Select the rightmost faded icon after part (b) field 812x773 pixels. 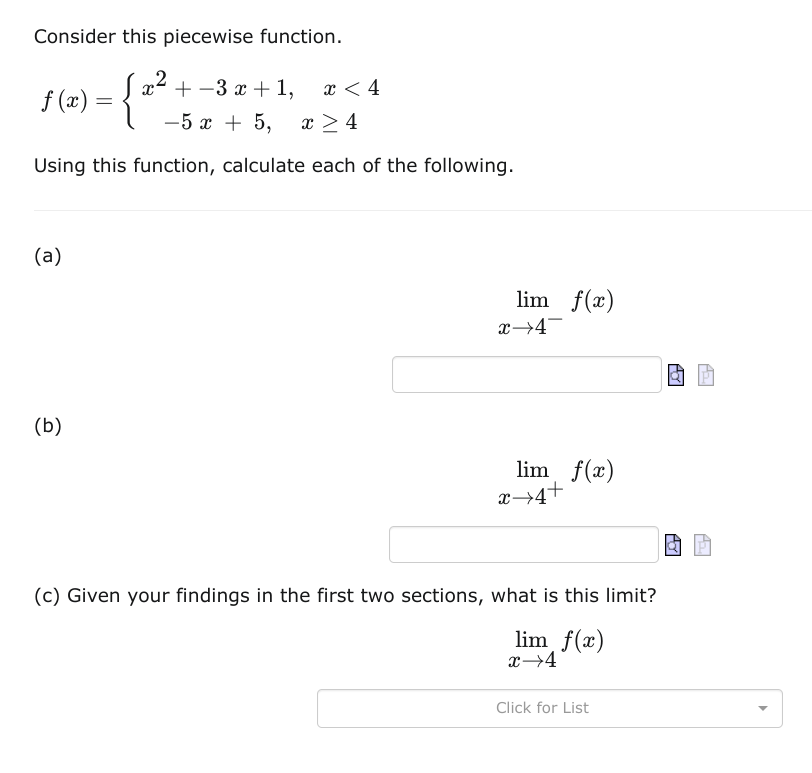[700, 544]
